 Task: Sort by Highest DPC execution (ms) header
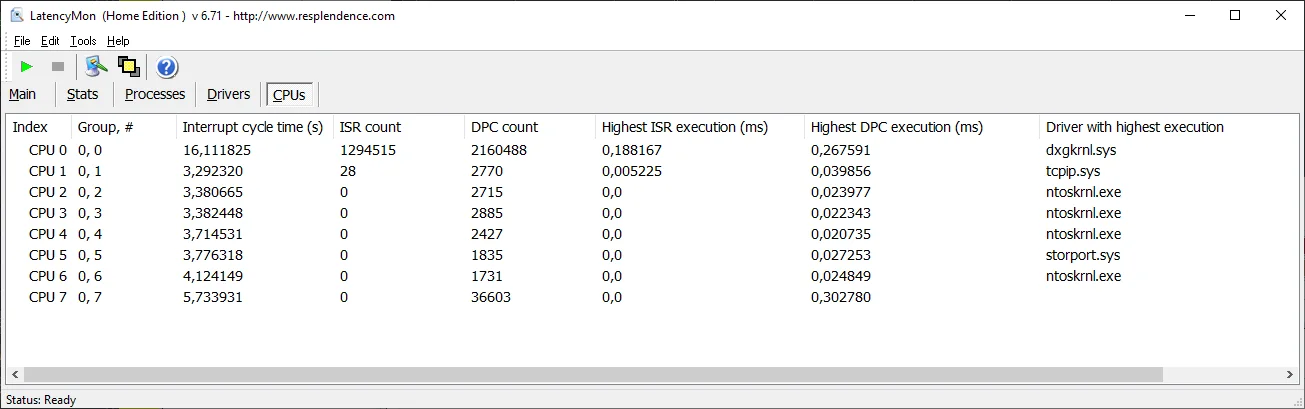pyautogui.click(x=922, y=127)
